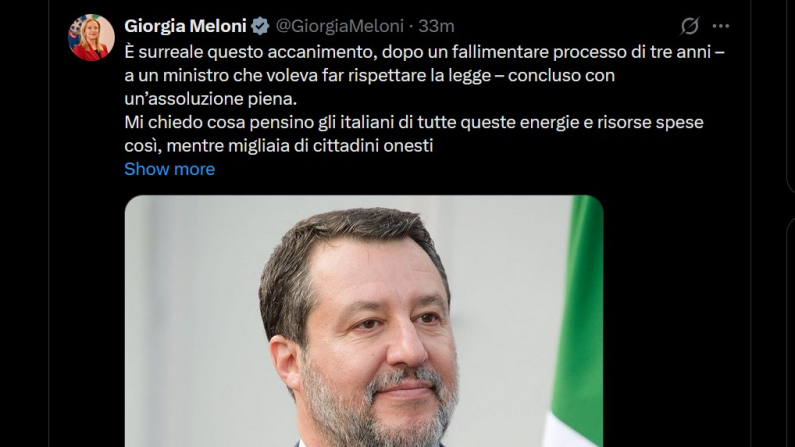Expand tweet with Show more
Viewport: 795px width, 447px height.
pos(169,169)
